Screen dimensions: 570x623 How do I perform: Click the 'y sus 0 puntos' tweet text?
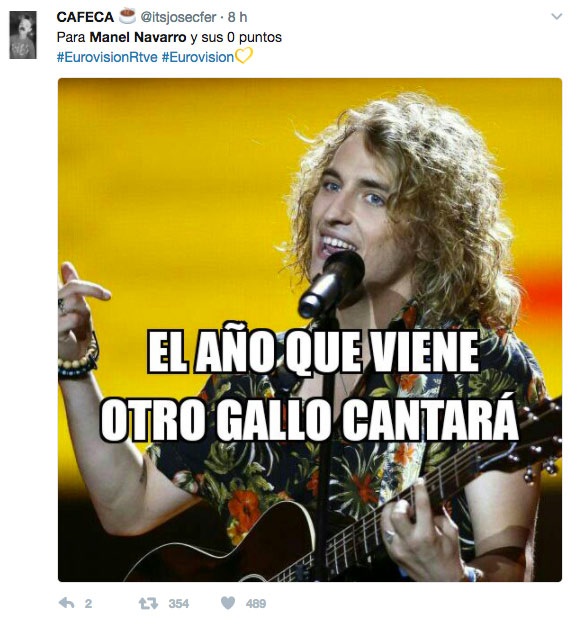236,37
